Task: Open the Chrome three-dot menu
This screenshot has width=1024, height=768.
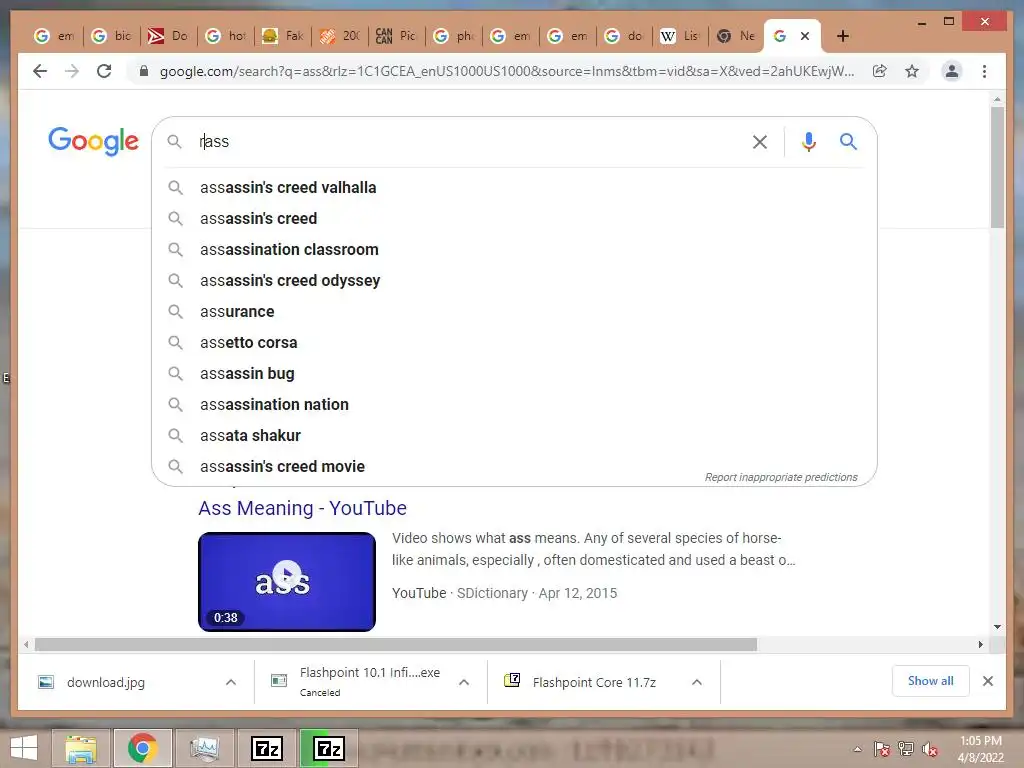Action: pyautogui.click(x=984, y=71)
